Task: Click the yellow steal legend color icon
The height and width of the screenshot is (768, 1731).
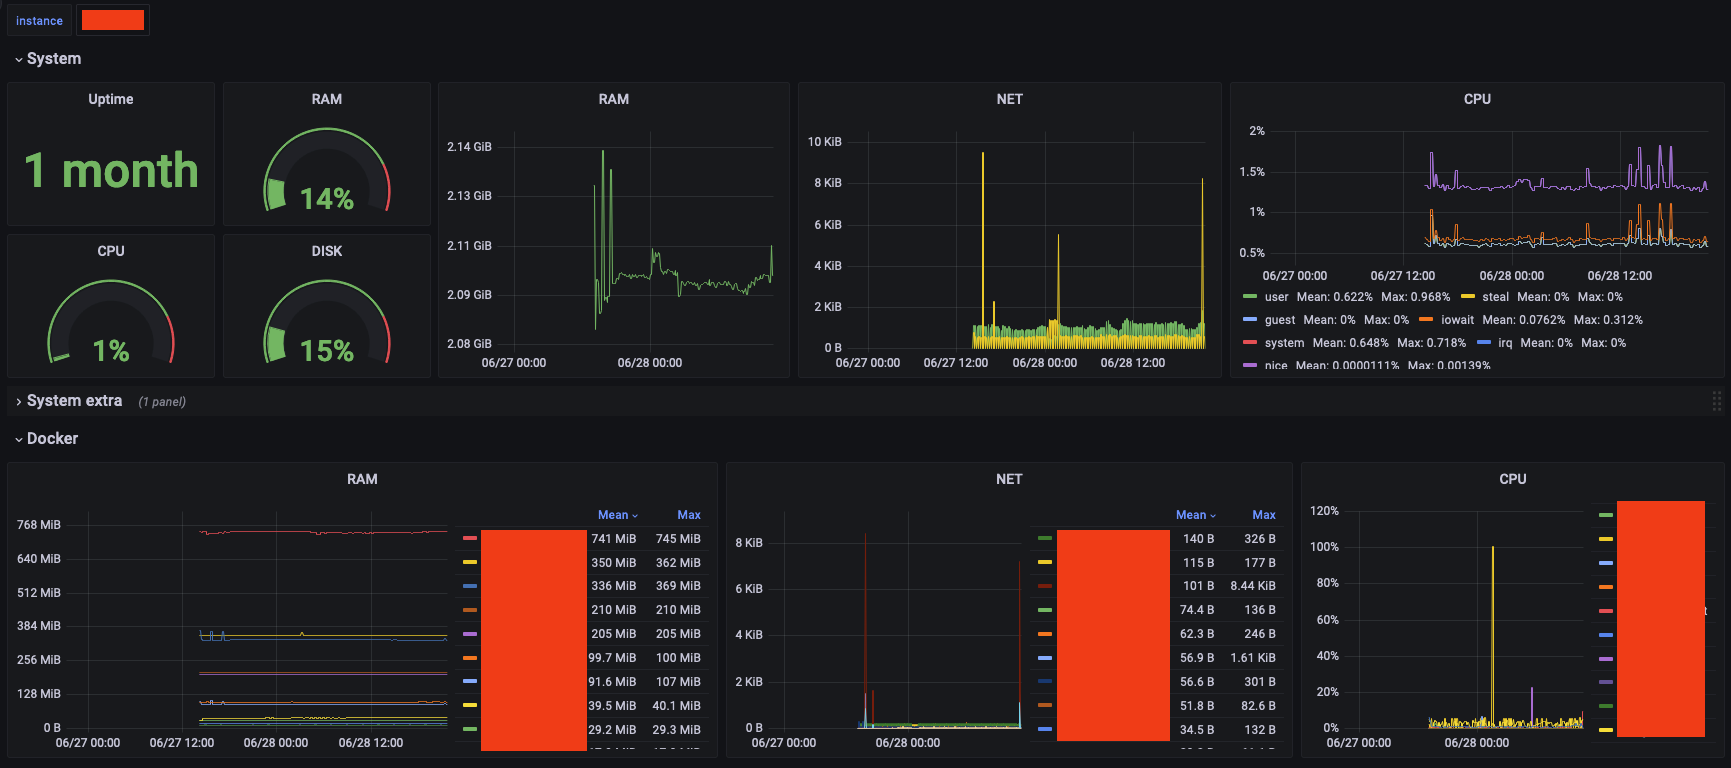Action: click(1468, 297)
